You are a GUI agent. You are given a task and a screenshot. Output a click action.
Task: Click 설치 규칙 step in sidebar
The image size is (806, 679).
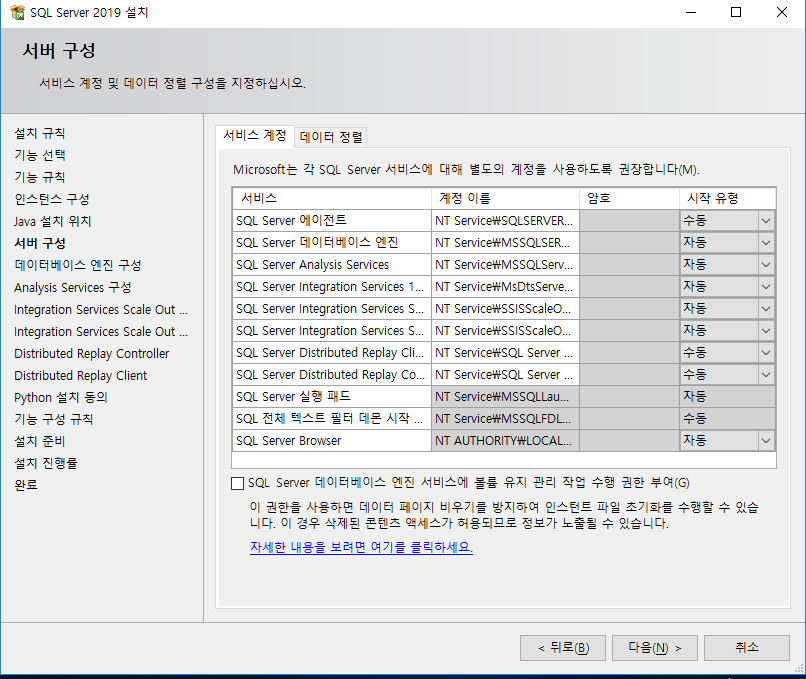[40, 134]
